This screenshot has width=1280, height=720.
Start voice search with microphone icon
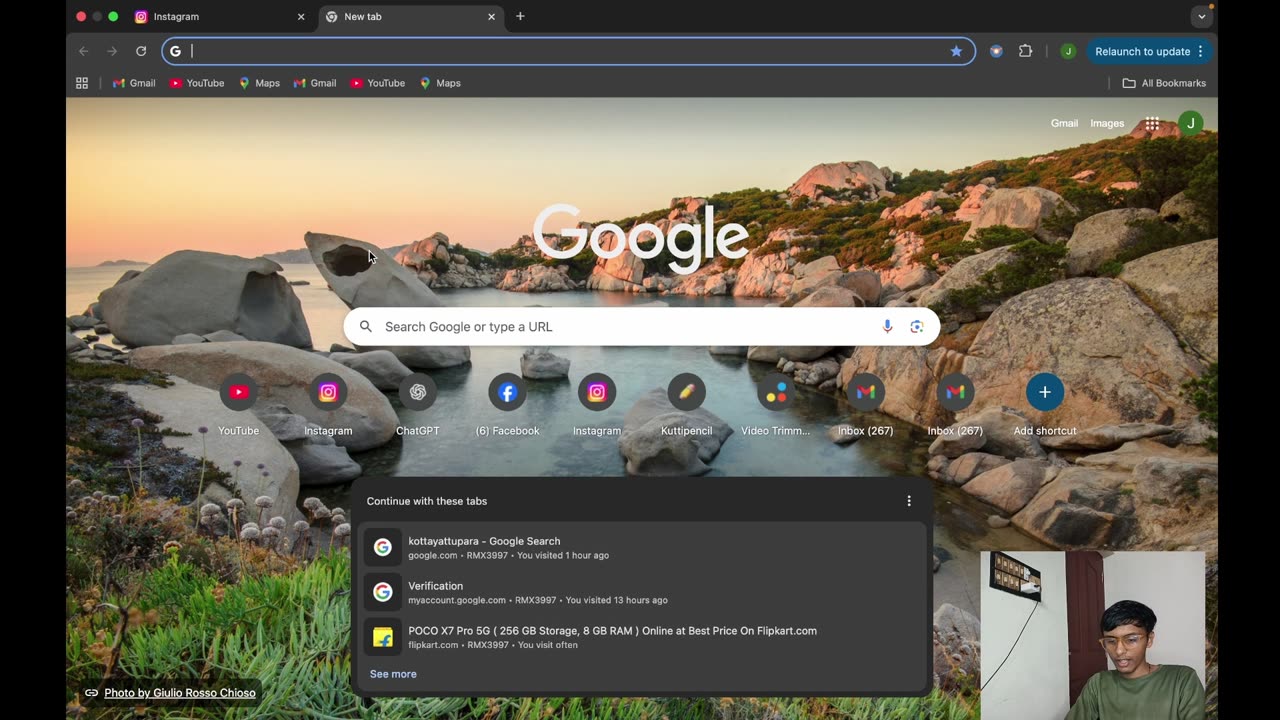point(887,326)
